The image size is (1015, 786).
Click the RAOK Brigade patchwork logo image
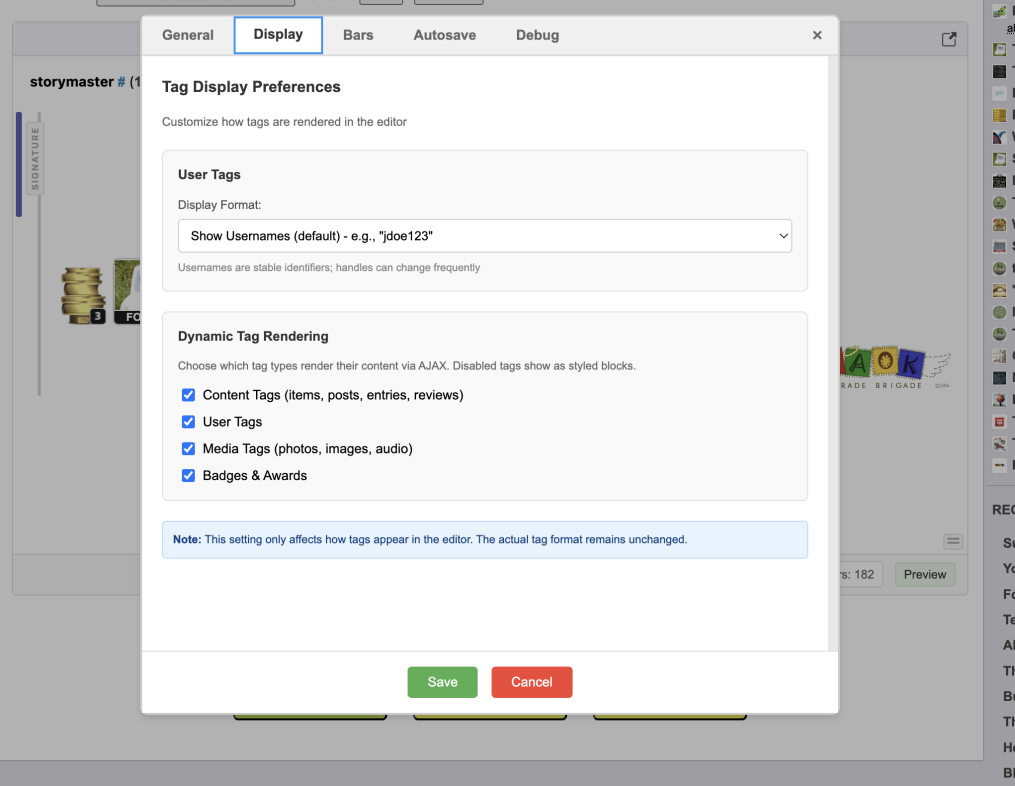[893, 367]
